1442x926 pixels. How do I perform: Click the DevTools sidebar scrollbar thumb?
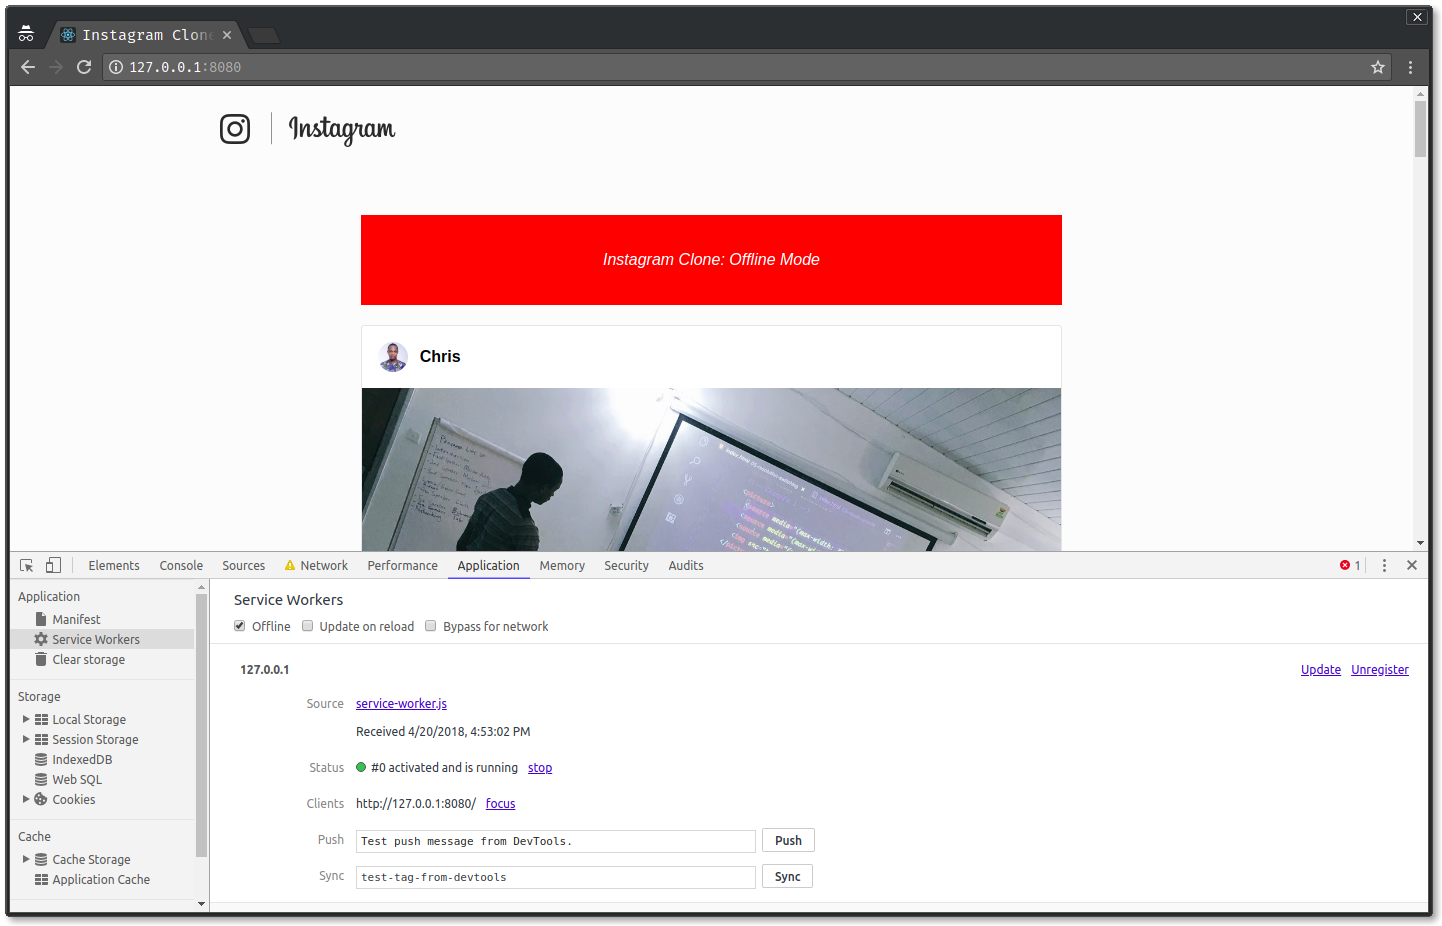201,725
